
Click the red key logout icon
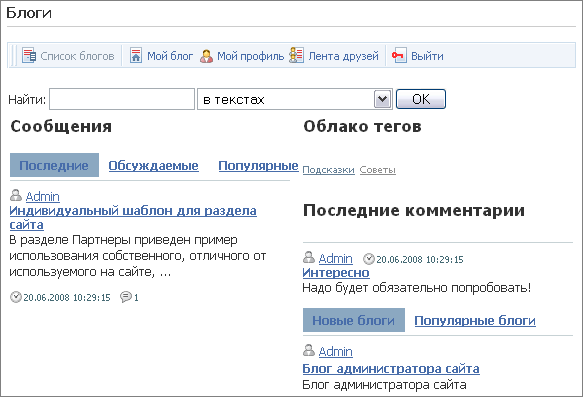(x=399, y=55)
